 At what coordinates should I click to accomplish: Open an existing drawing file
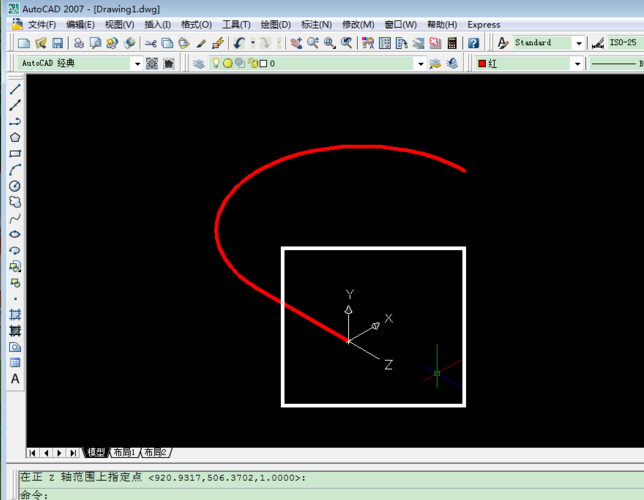(x=41, y=43)
